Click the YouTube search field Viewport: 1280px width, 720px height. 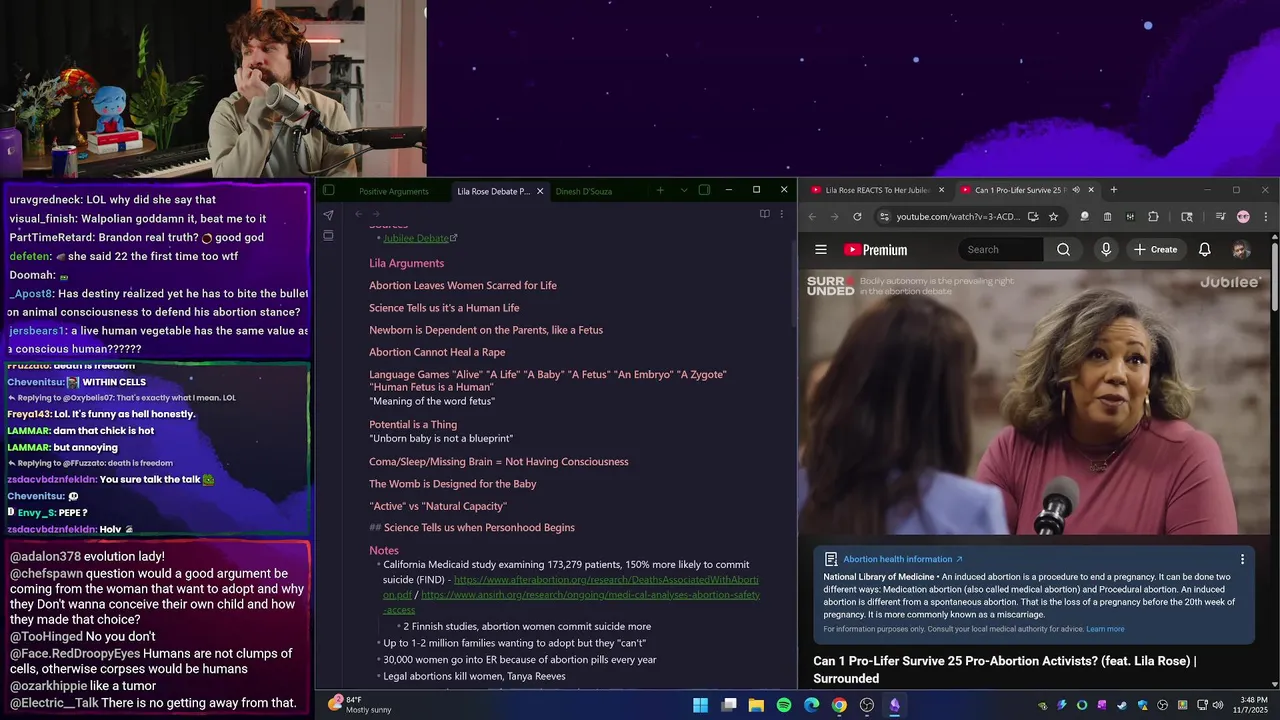(1002, 250)
